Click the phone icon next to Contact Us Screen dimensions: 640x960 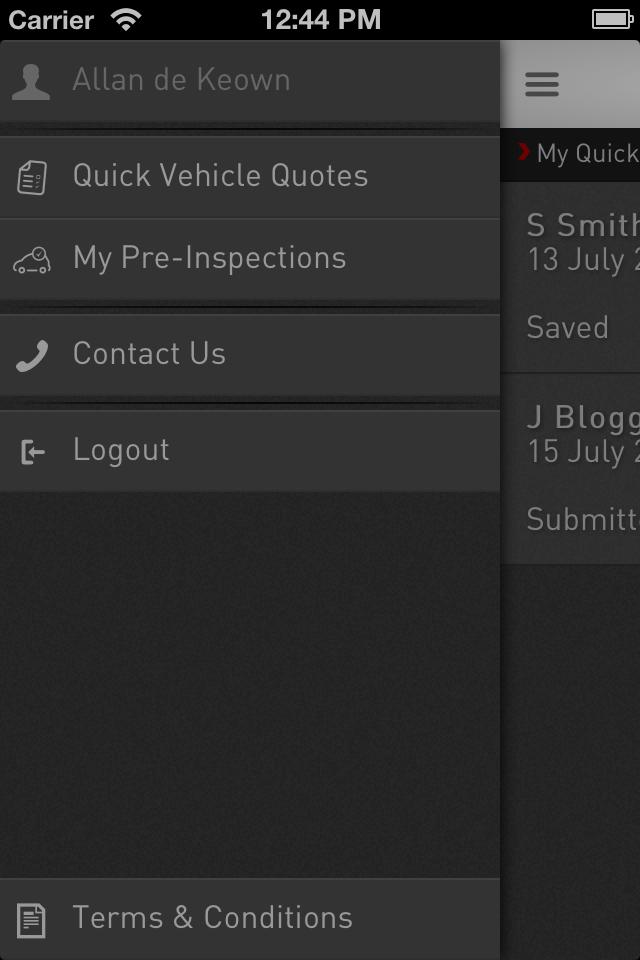[x=31, y=353]
